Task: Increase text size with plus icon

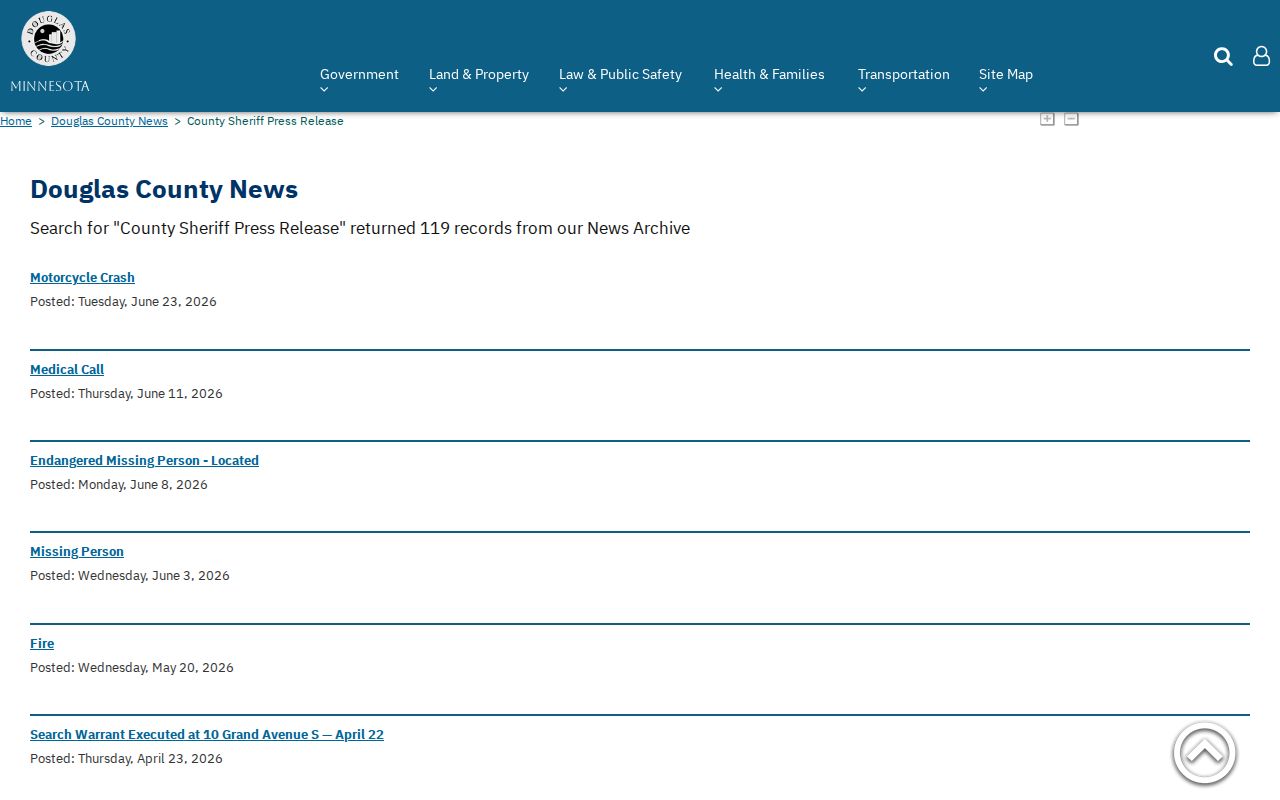Action: pos(1047,119)
